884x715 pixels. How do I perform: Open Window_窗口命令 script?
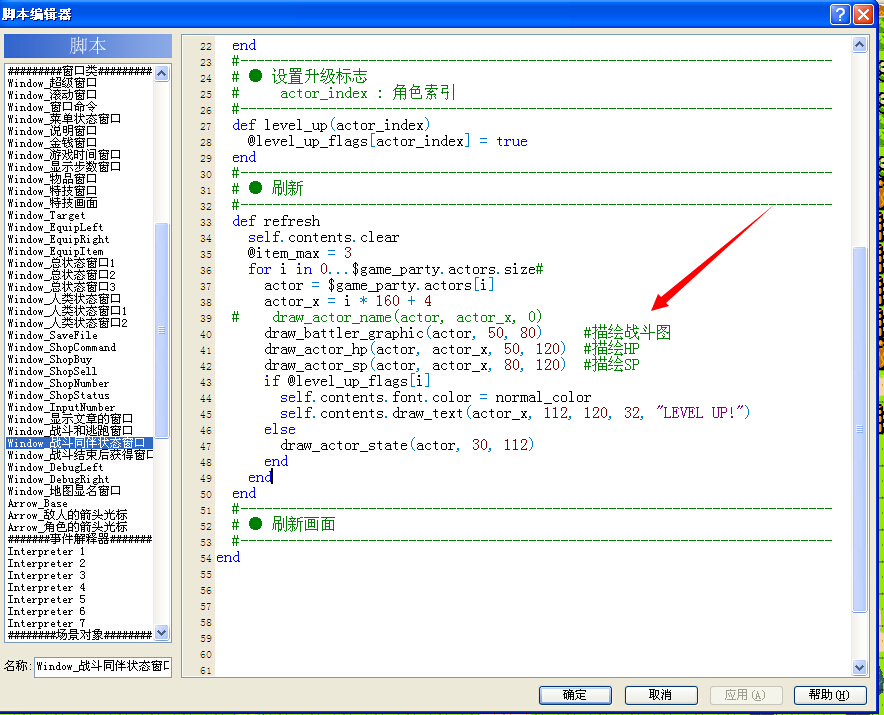(x=52, y=107)
